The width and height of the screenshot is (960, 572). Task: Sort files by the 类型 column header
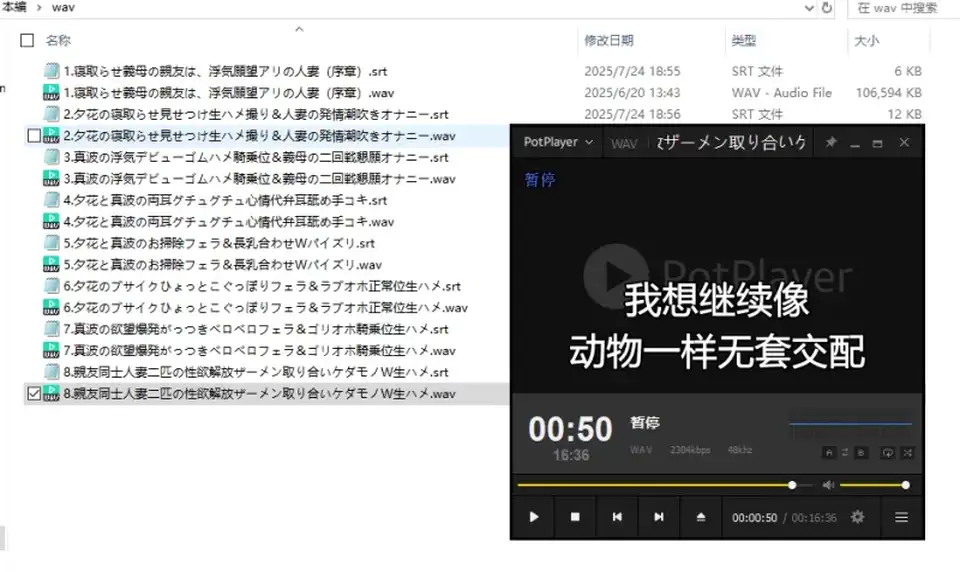(744, 40)
